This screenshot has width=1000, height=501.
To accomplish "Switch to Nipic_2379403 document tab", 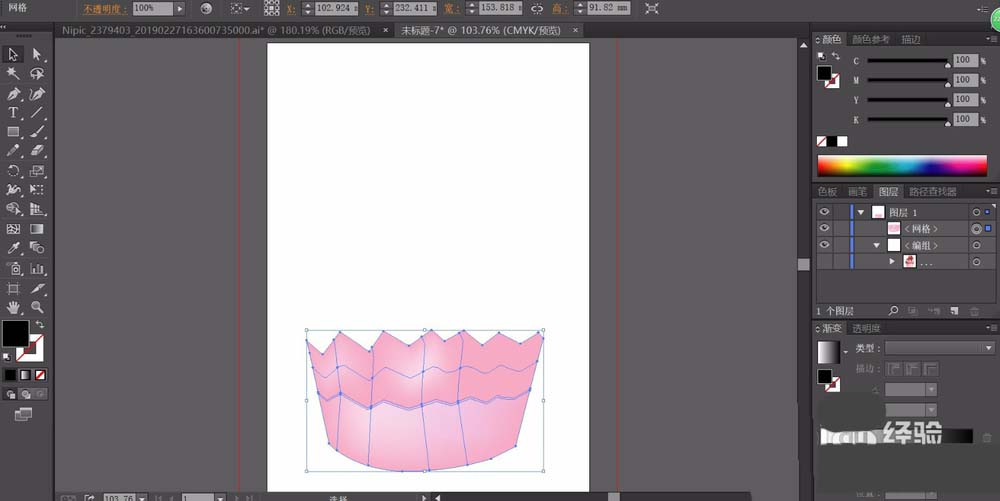I will (216, 30).
